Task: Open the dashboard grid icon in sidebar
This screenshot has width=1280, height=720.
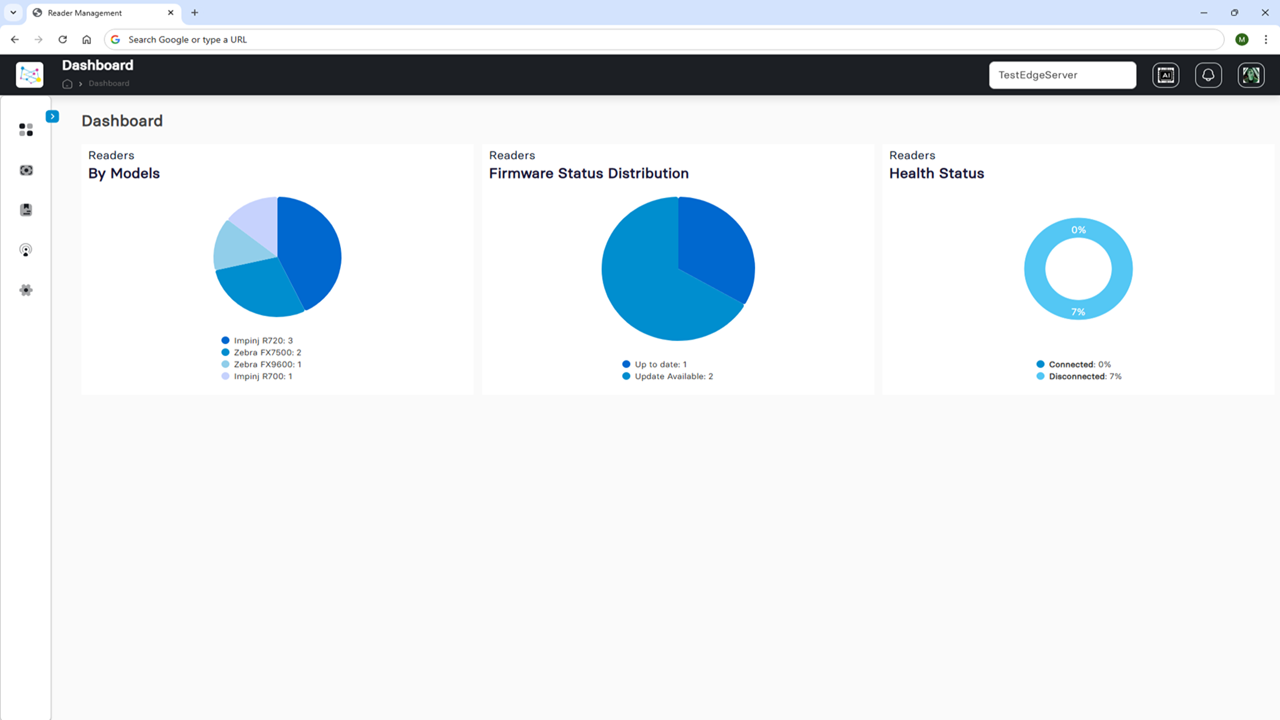Action: pyautogui.click(x=26, y=130)
